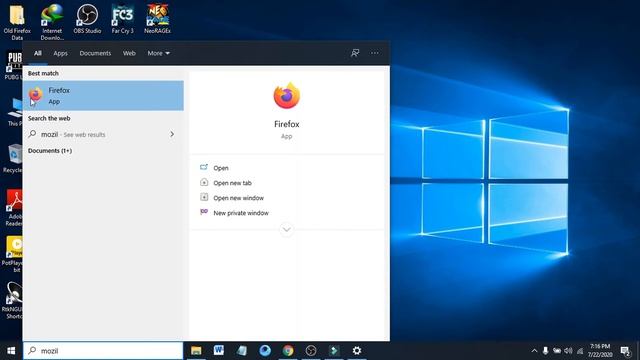Viewport: 640px width, 360px height.
Task: Click the blue globe browser taskbar icon
Action: click(265, 351)
